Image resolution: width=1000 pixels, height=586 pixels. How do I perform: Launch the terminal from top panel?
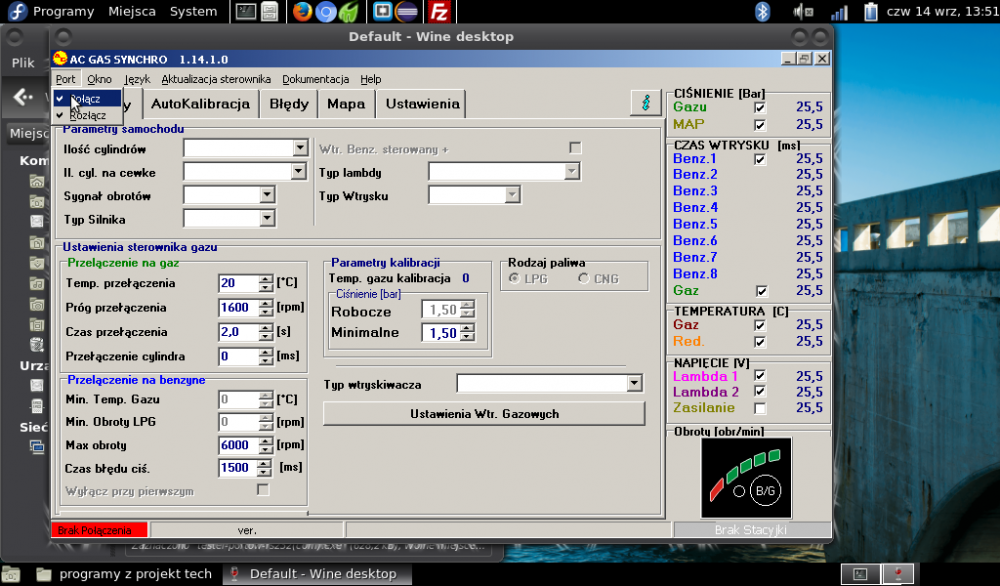tap(246, 11)
